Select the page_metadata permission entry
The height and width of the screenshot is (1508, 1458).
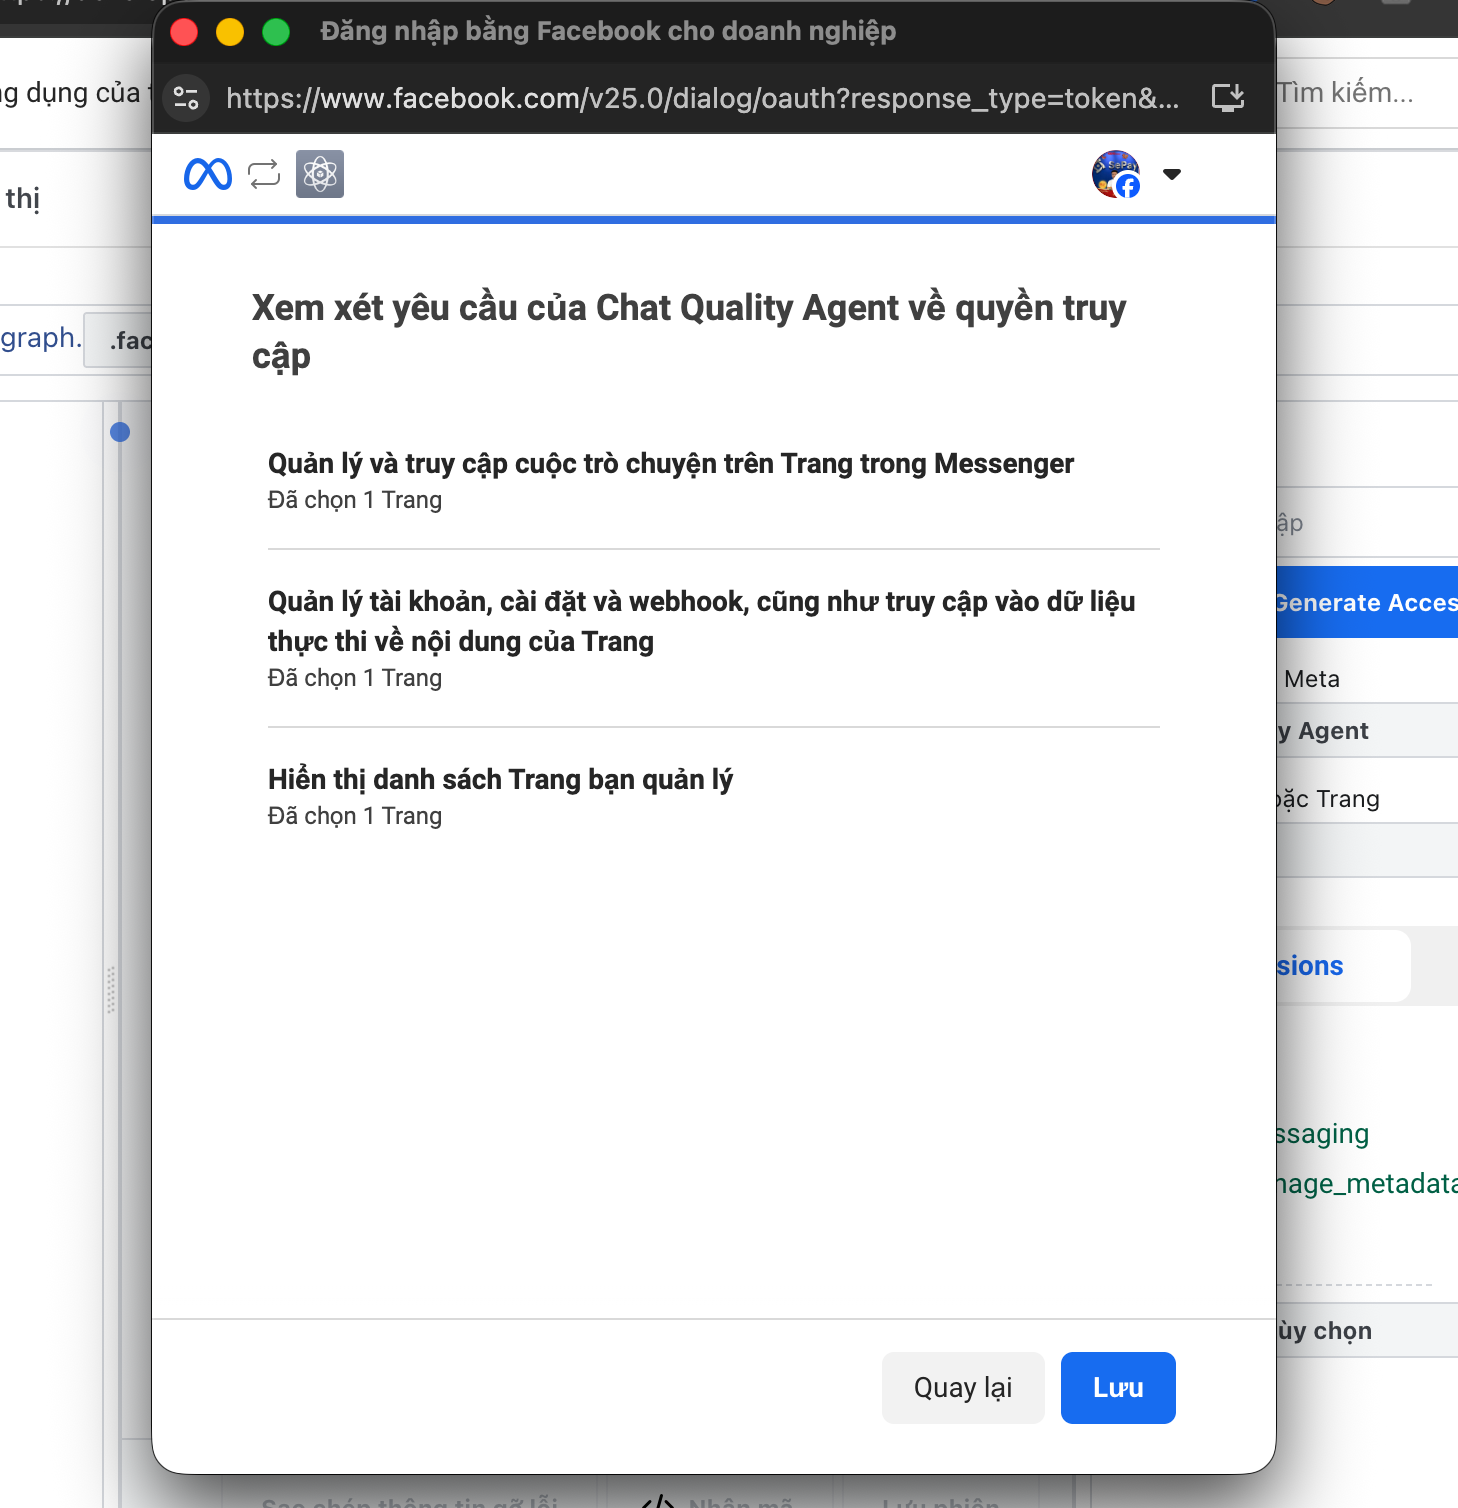[1366, 1184]
